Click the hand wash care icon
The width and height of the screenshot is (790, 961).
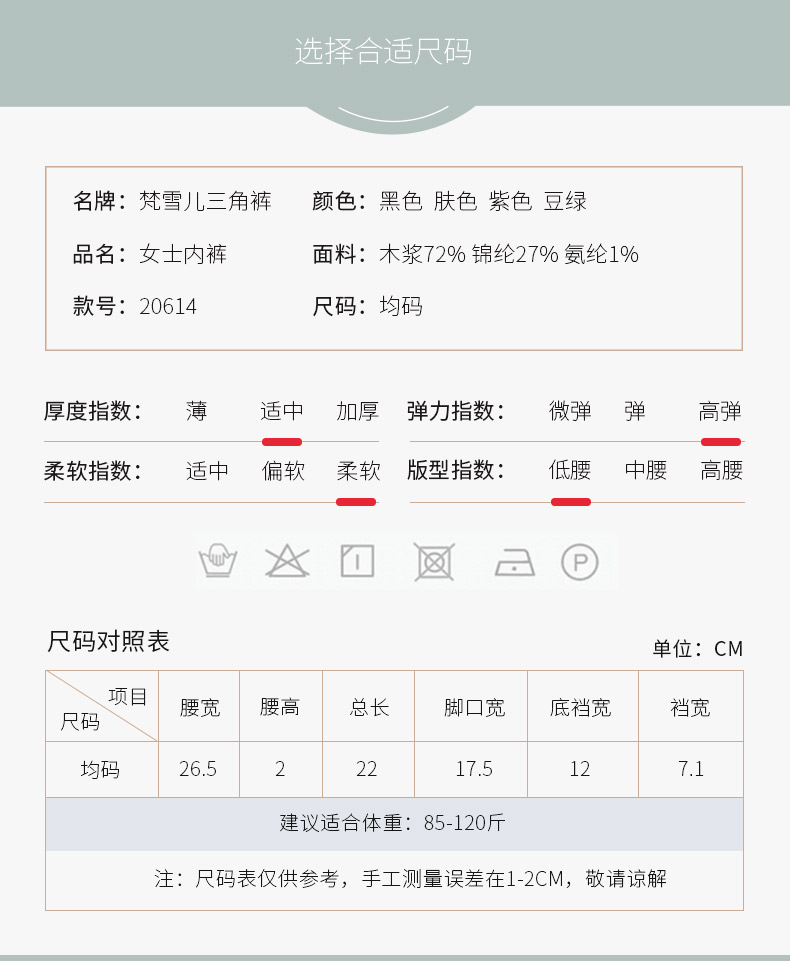click(218, 561)
